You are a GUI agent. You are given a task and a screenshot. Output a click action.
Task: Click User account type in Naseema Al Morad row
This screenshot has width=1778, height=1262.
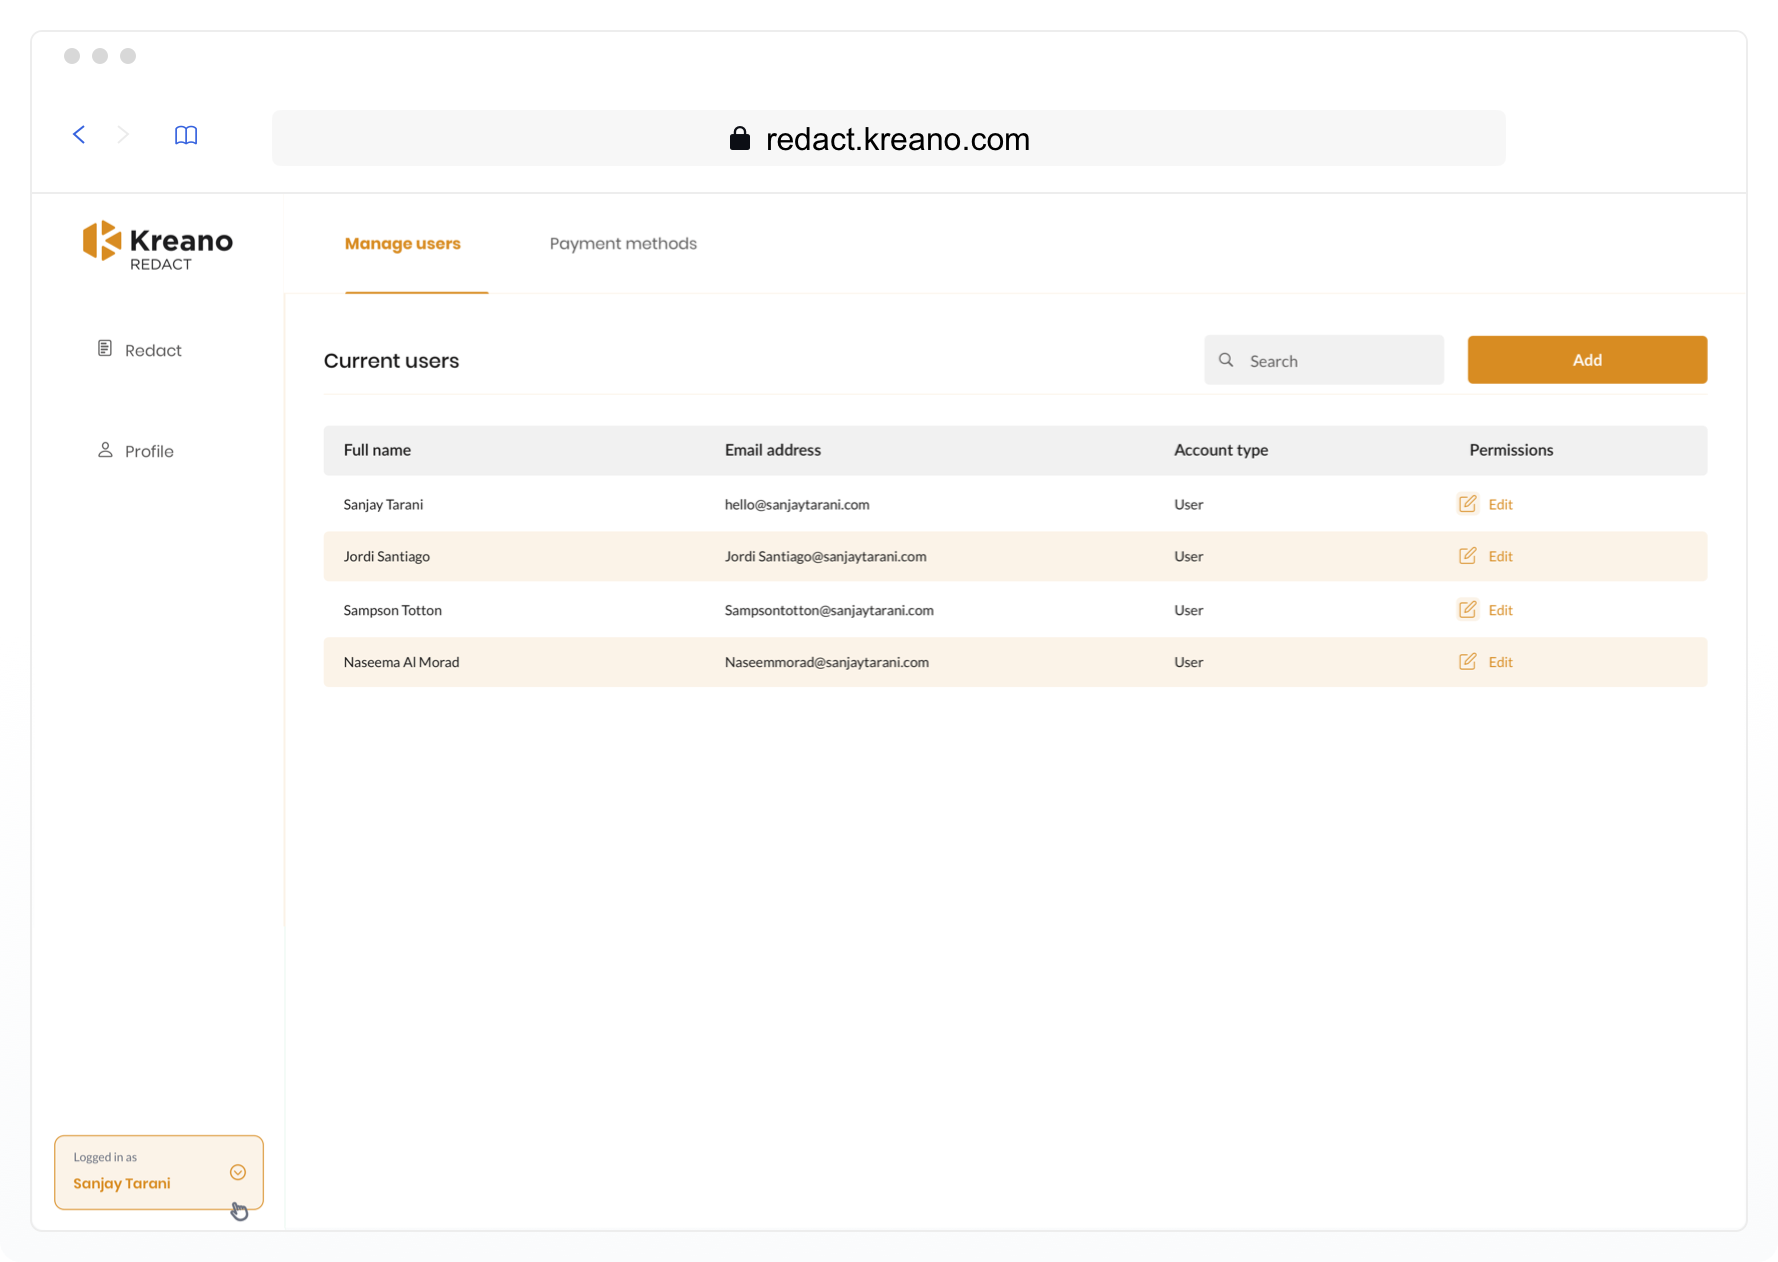tap(1188, 662)
